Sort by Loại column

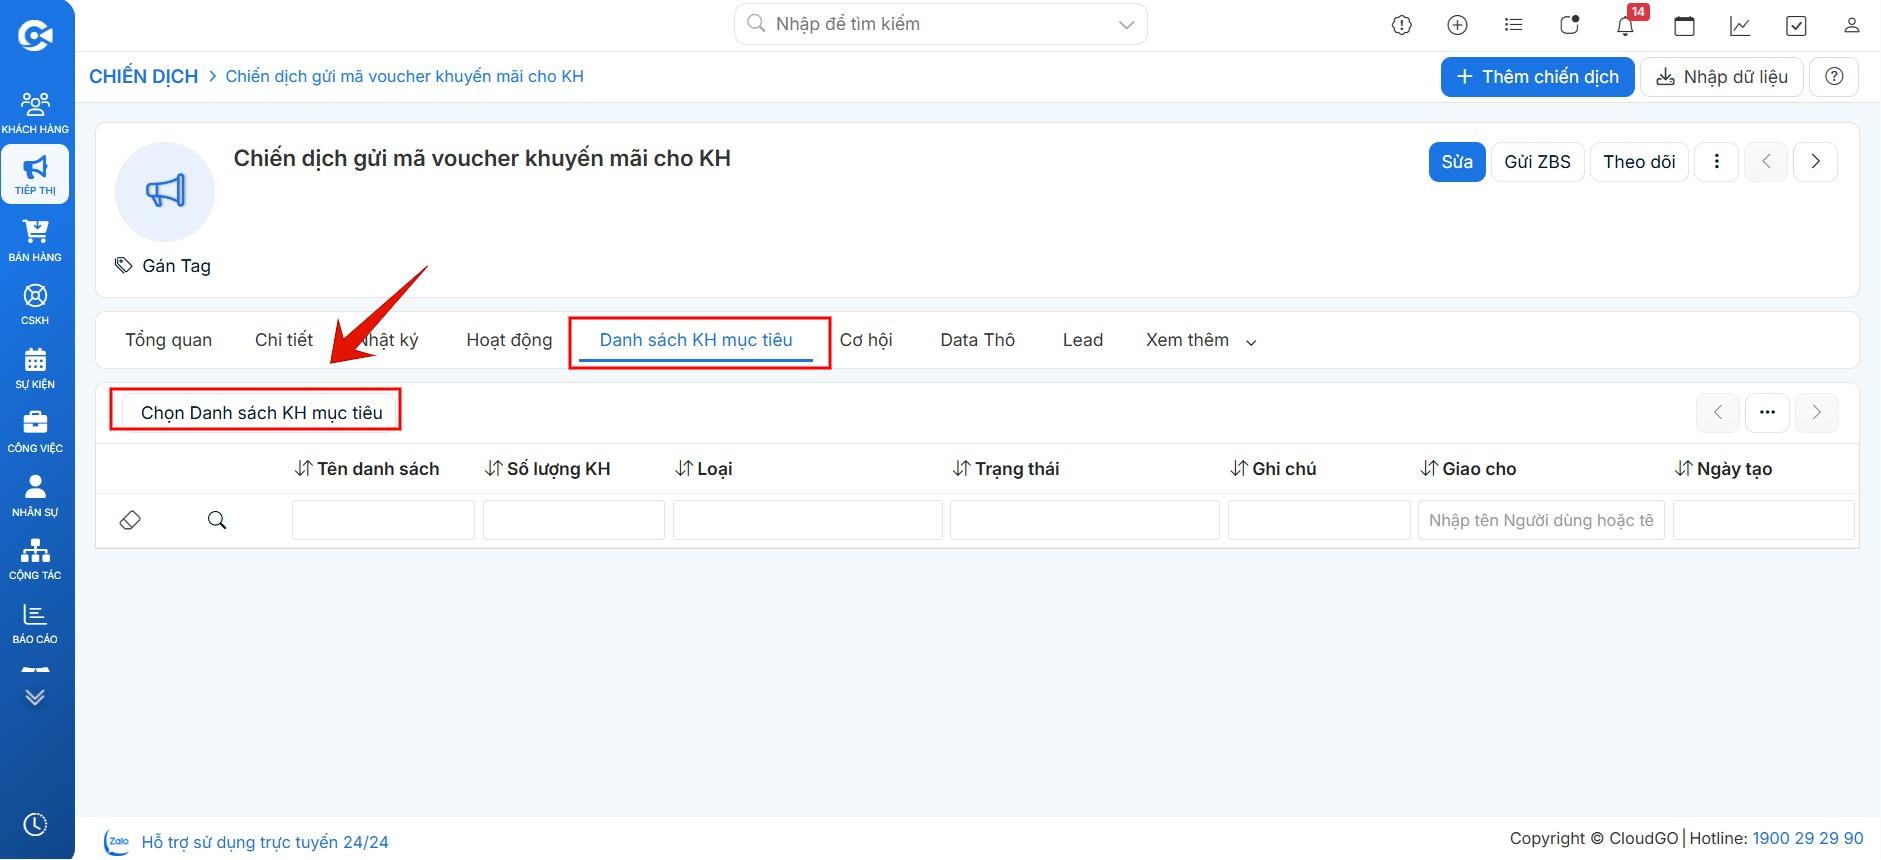pos(703,469)
